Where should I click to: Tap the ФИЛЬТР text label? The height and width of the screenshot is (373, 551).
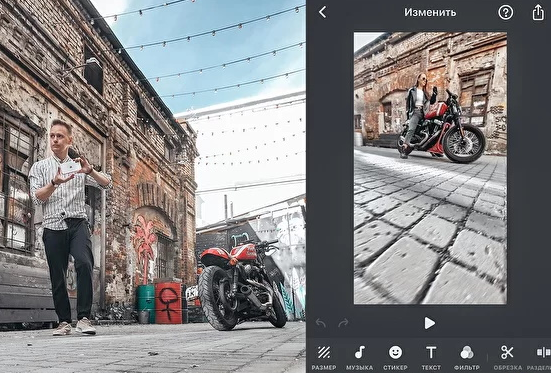(467, 368)
